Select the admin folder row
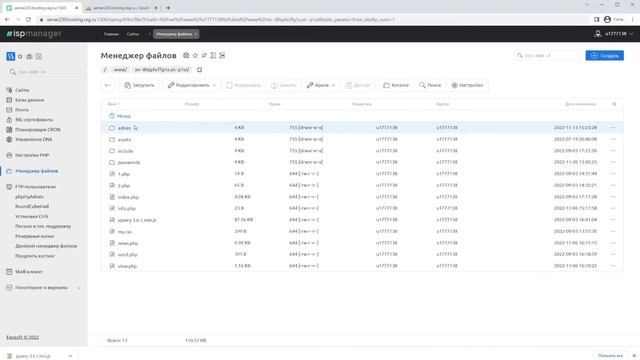Screen dimensions: 640x360 pyautogui.click(x=362, y=128)
